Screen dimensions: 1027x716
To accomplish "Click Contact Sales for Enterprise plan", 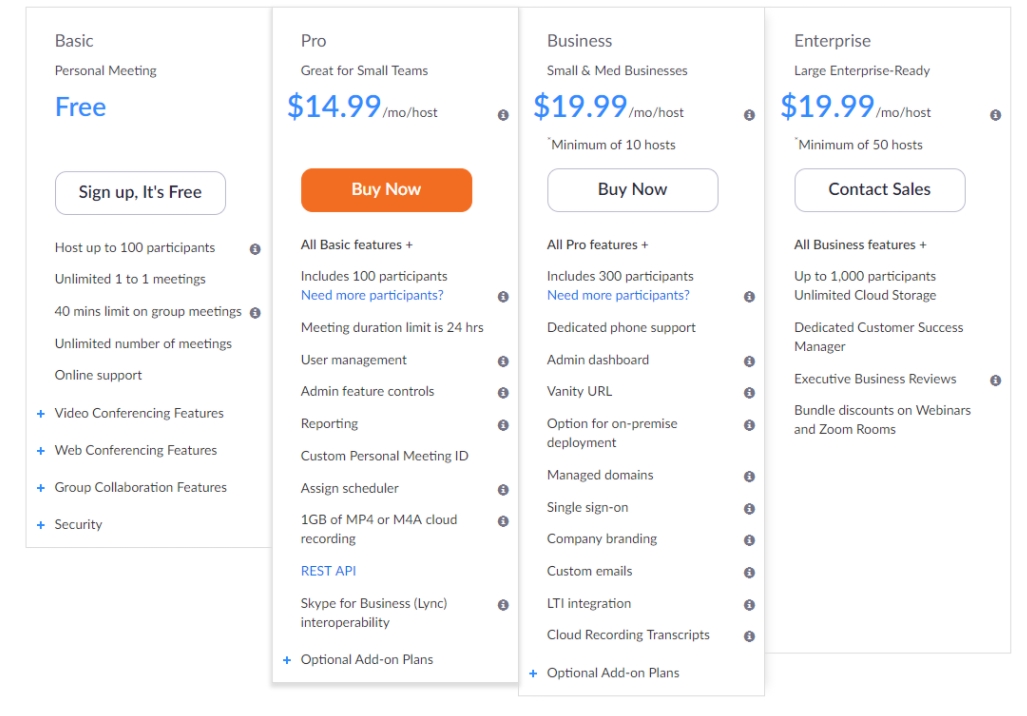I will point(879,190).
